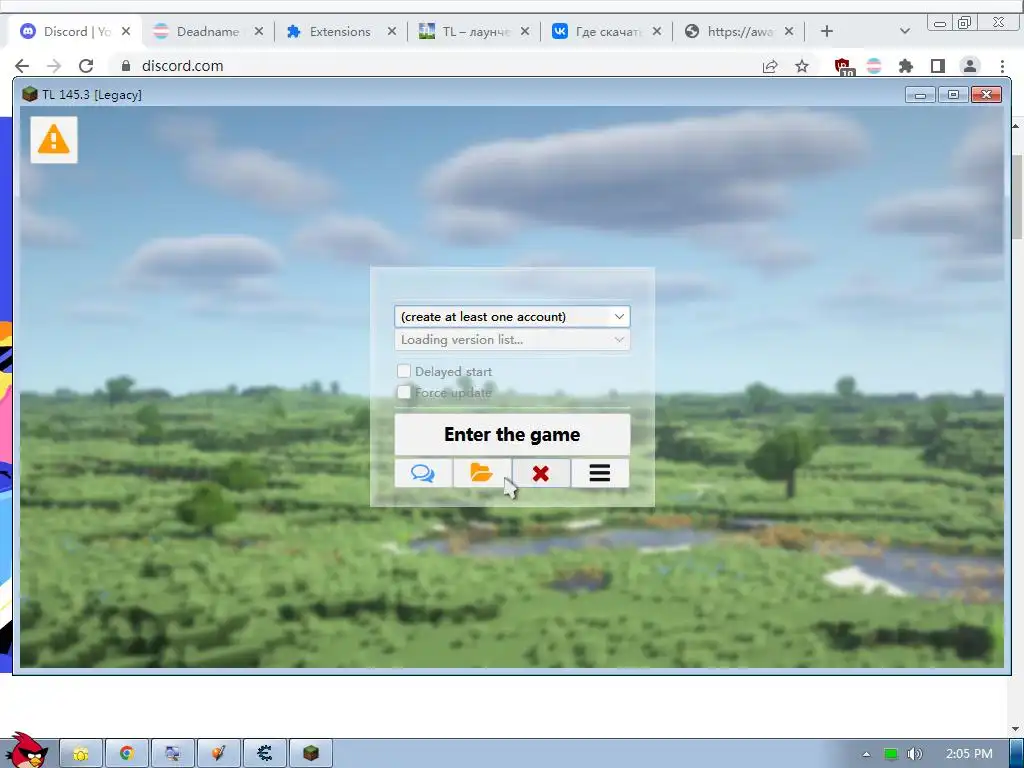Click the Enter the game button

(x=512, y=434)
